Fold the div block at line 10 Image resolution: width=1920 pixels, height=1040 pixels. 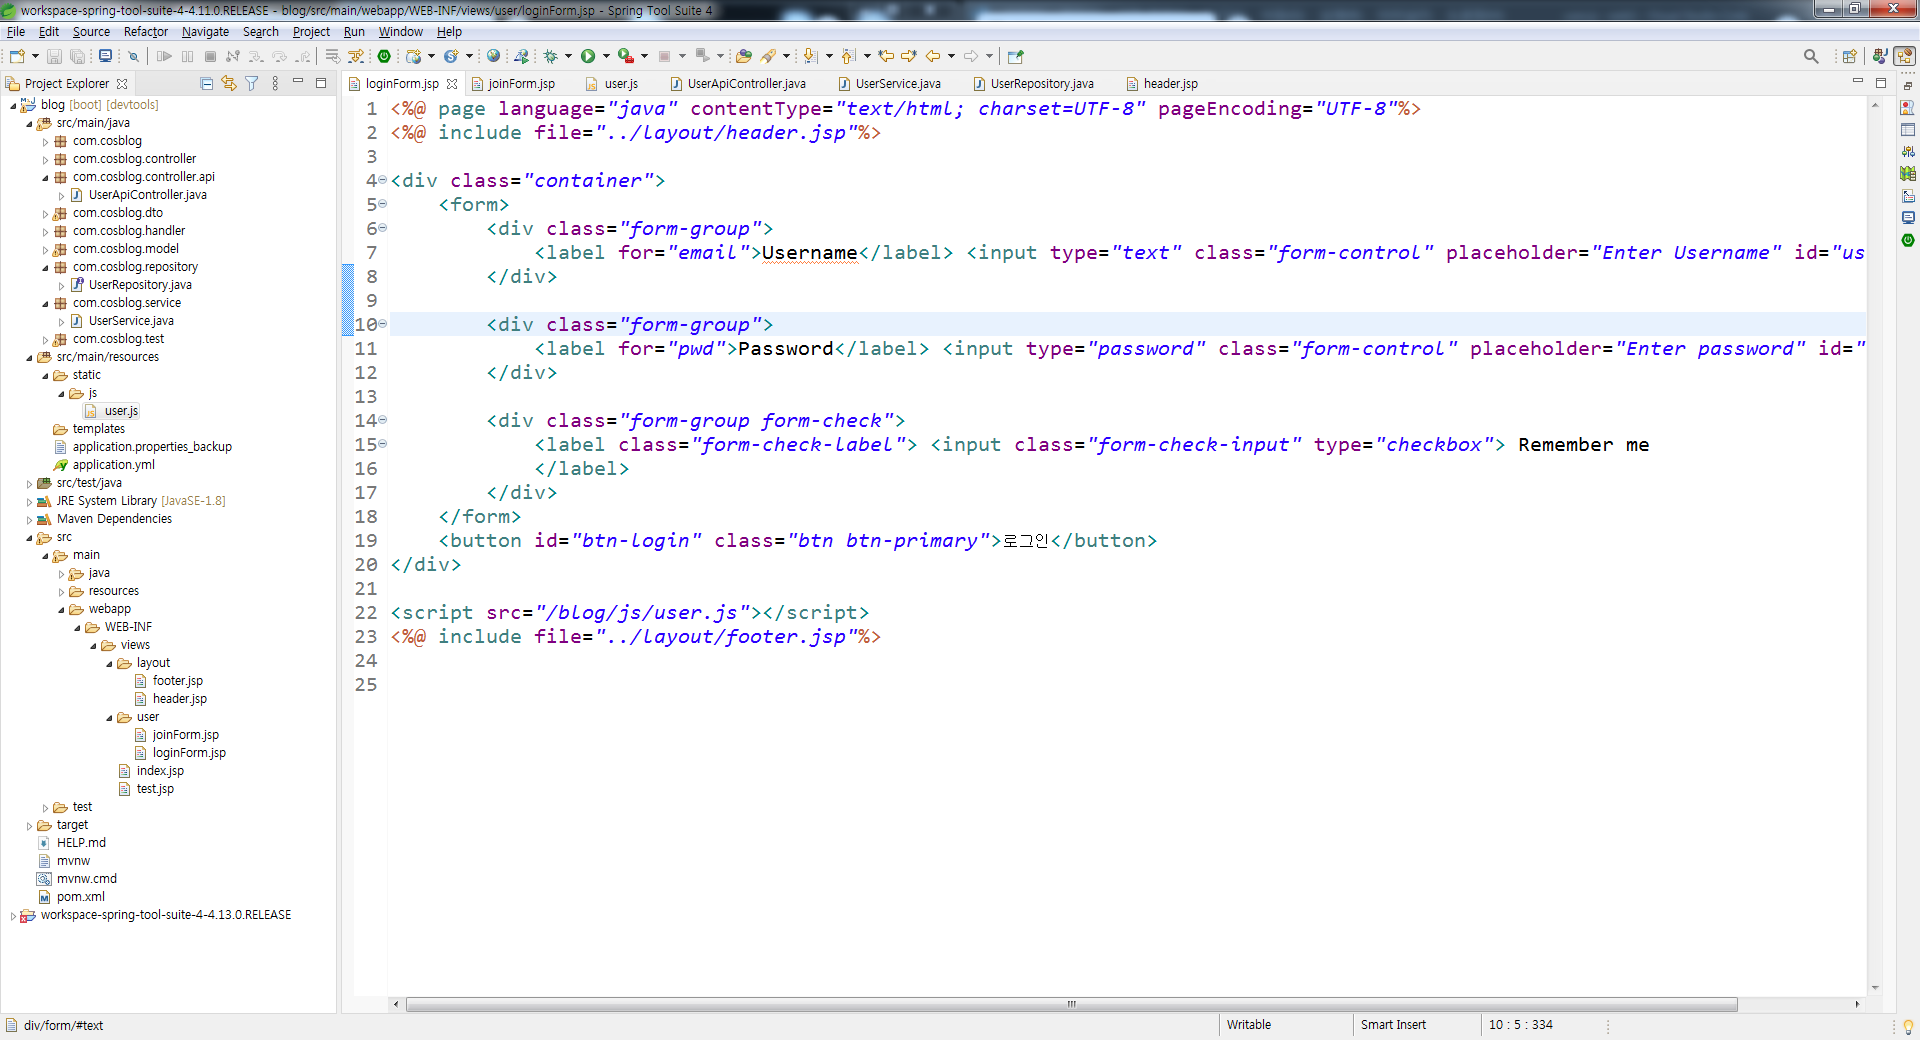point(382,324)
